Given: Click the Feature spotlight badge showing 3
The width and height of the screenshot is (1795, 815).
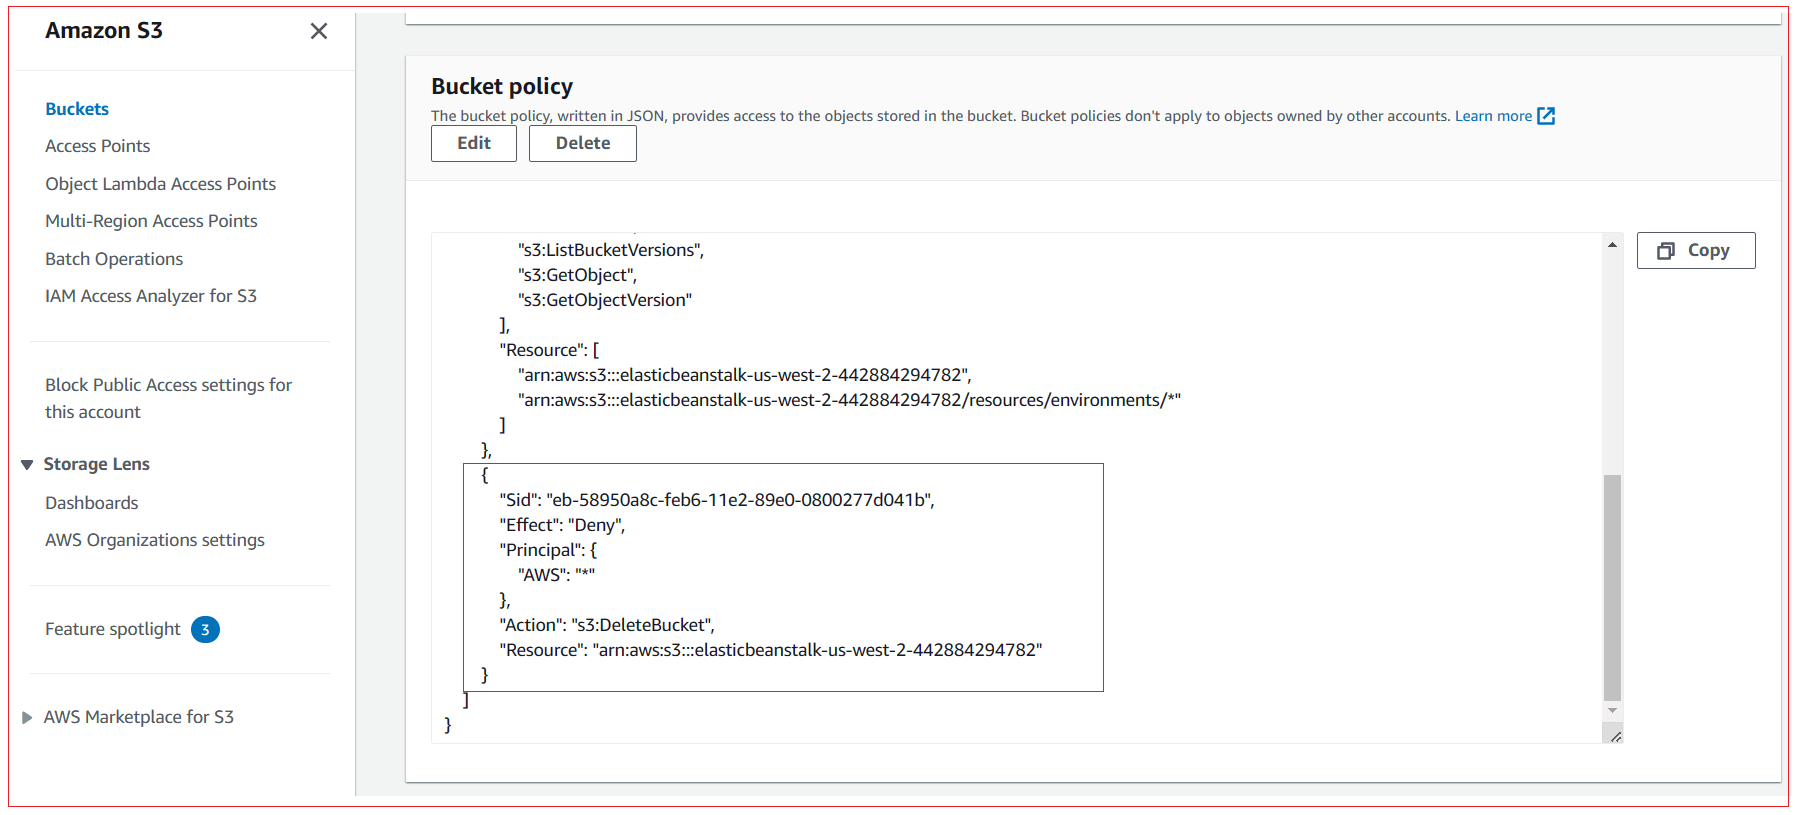Looking at the screenshot, I should (205, 629).
